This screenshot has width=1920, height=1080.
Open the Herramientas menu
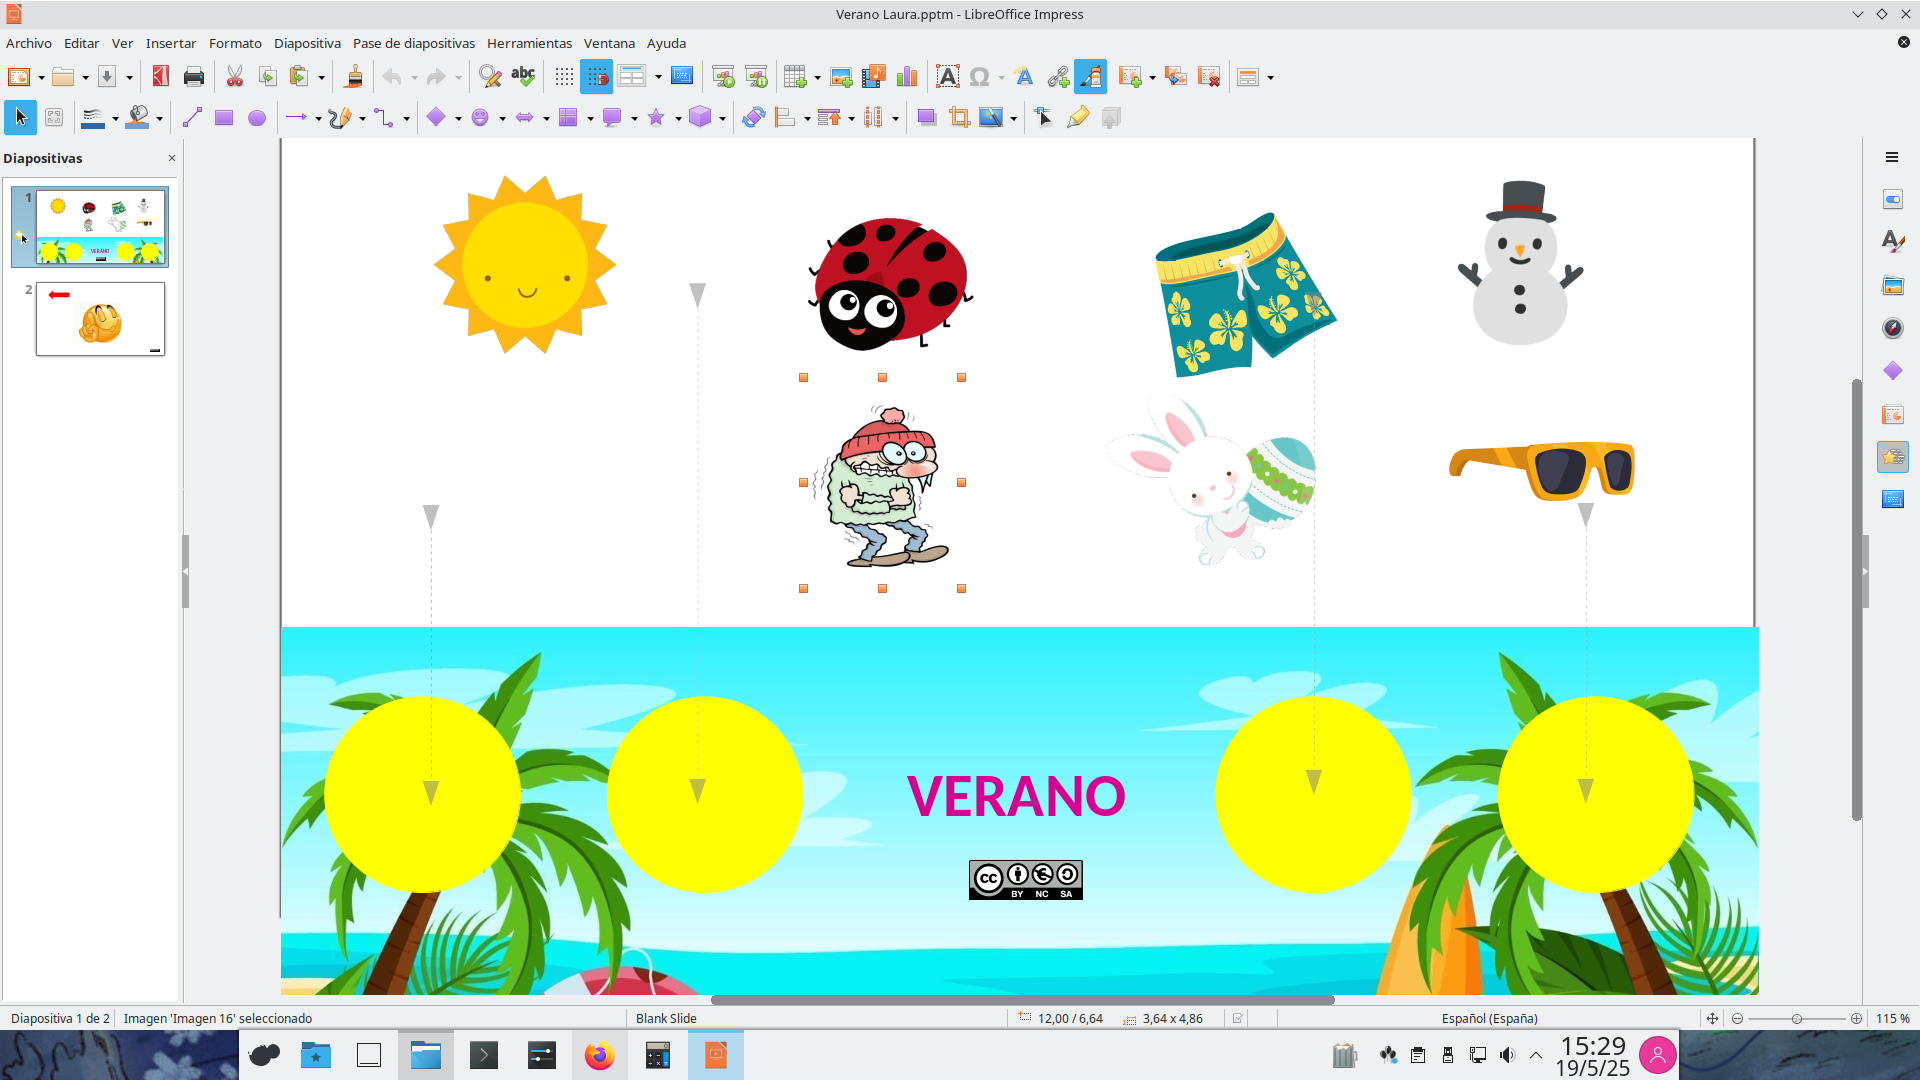[529, 43]
